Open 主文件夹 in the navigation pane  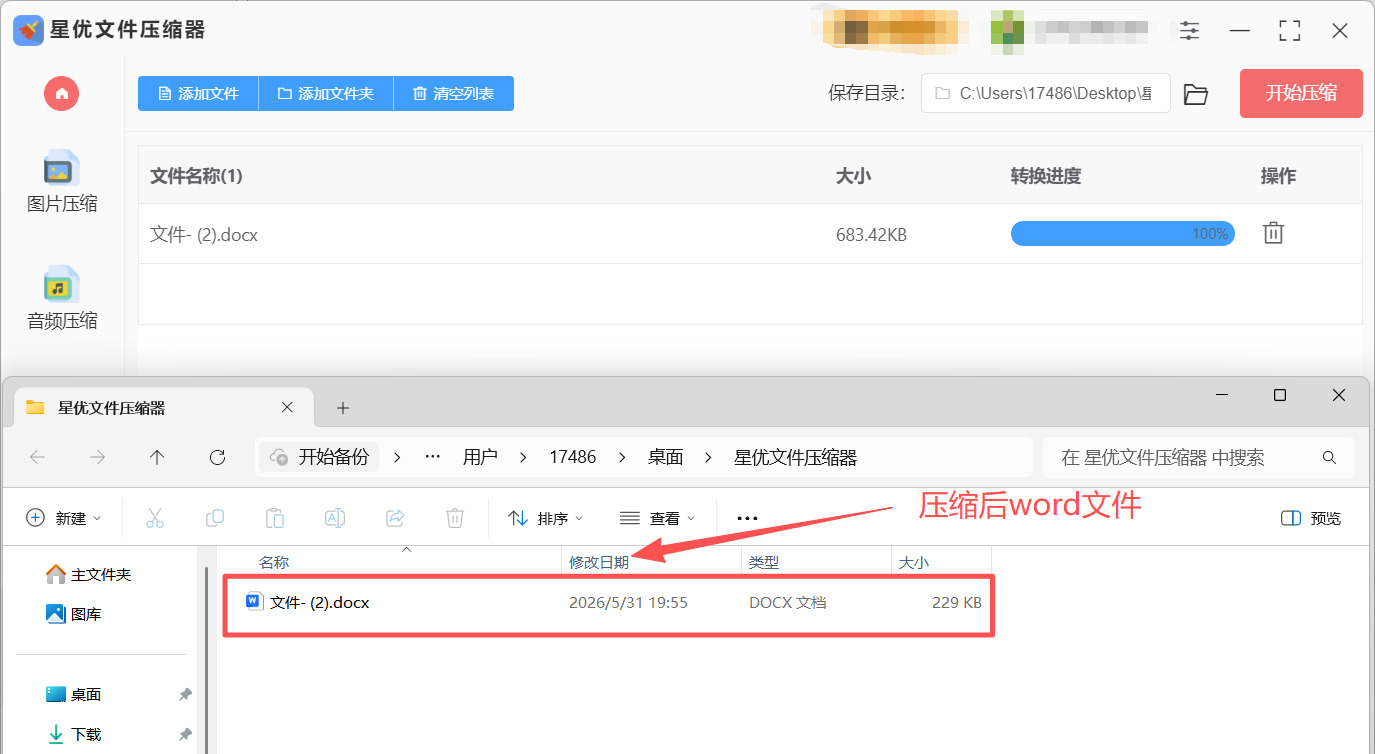coord(89,575)
